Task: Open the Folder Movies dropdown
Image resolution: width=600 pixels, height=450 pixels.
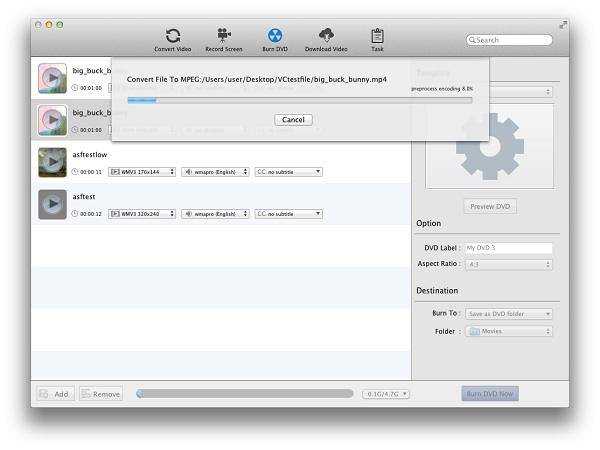Action: pyautogui.click(x=509, y=331)
